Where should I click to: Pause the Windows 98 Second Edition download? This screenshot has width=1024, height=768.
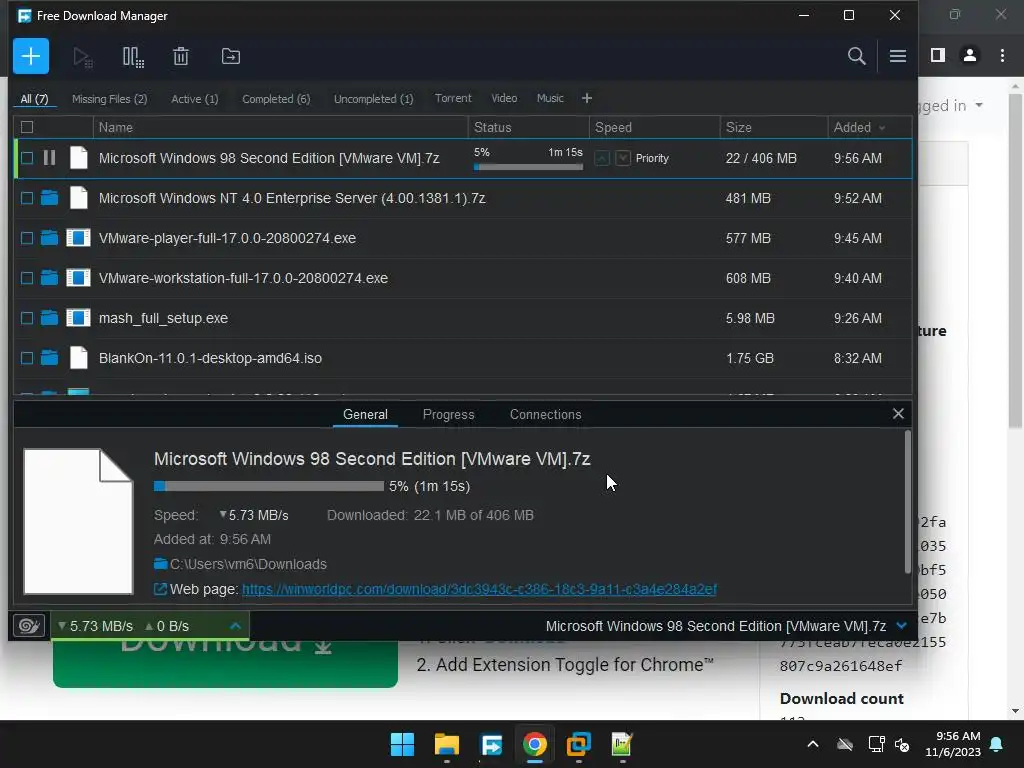pyautogui.click(x=49, y=158)
